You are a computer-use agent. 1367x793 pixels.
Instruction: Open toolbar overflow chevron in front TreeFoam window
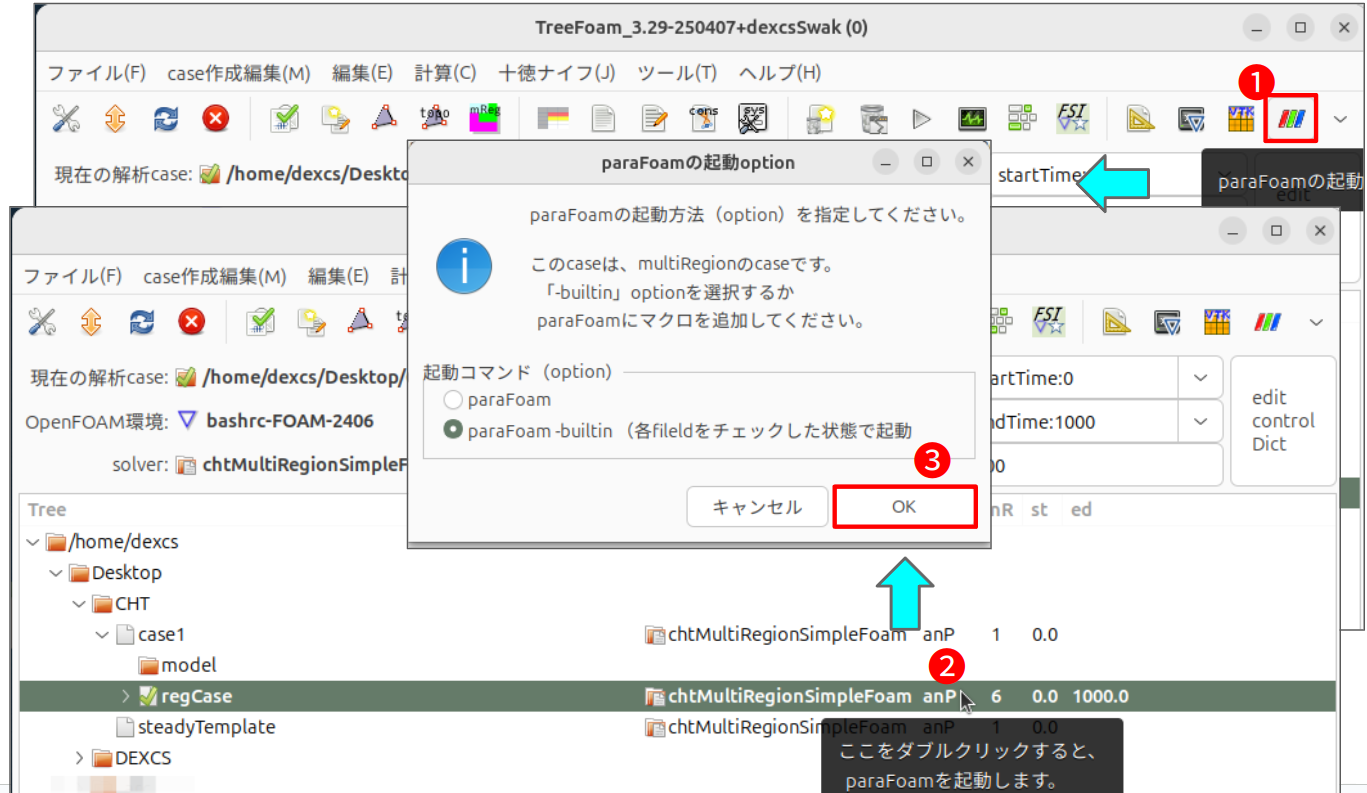click(x=1316, y=323)
